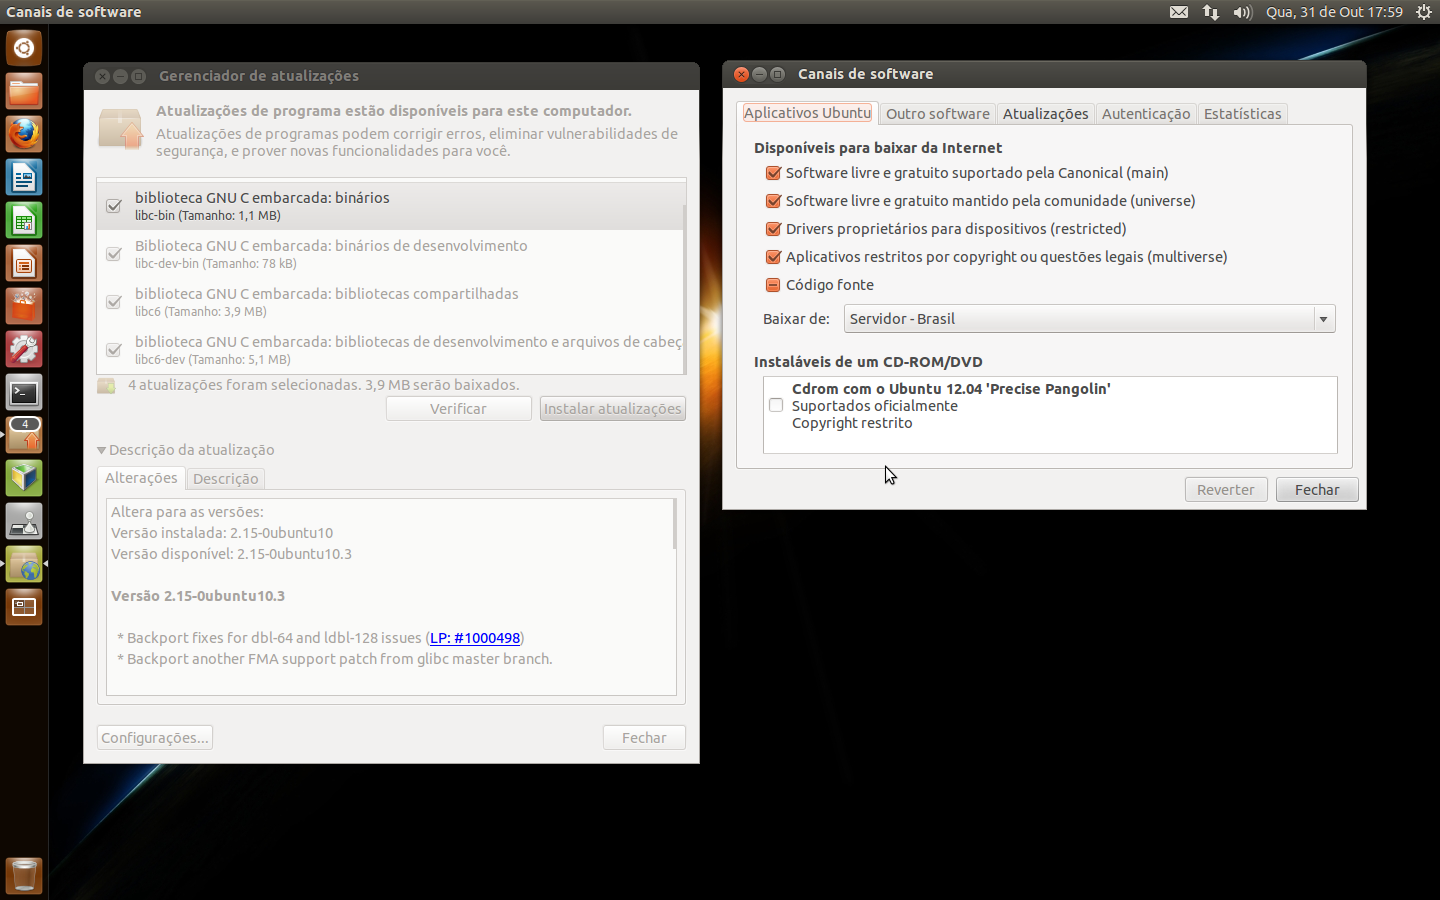Enable the Ubuntu 12.04 Cdrom source checkbox

(x=776, y=405)
